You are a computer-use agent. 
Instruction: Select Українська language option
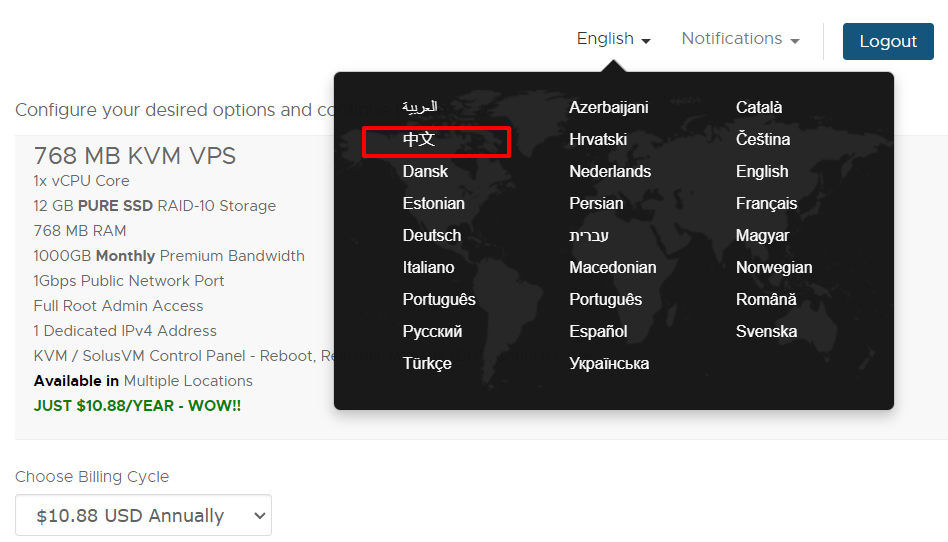[609, 363]
